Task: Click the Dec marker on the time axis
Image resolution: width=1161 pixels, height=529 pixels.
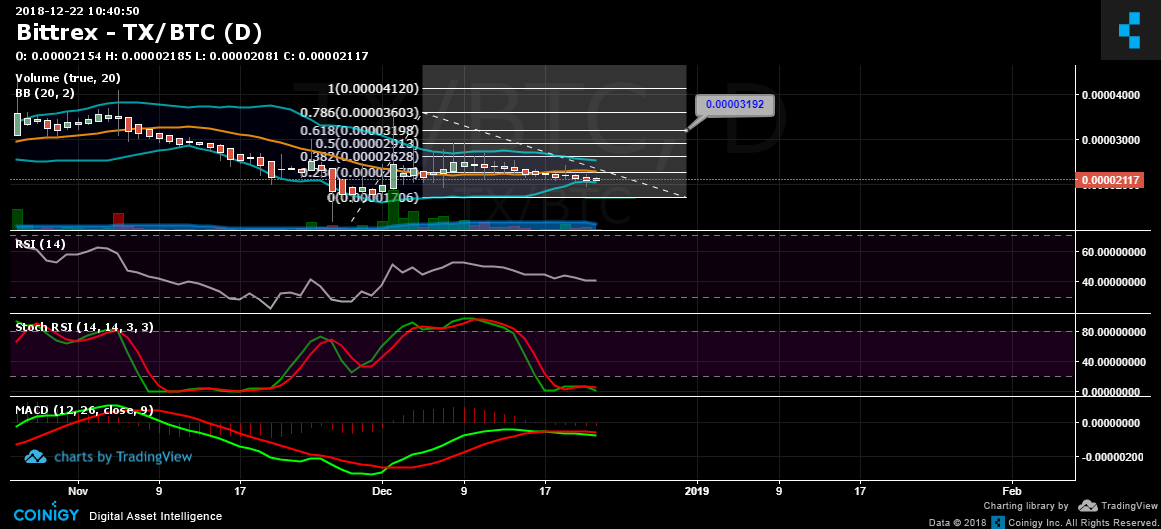Action: click(x=381, y=492)
